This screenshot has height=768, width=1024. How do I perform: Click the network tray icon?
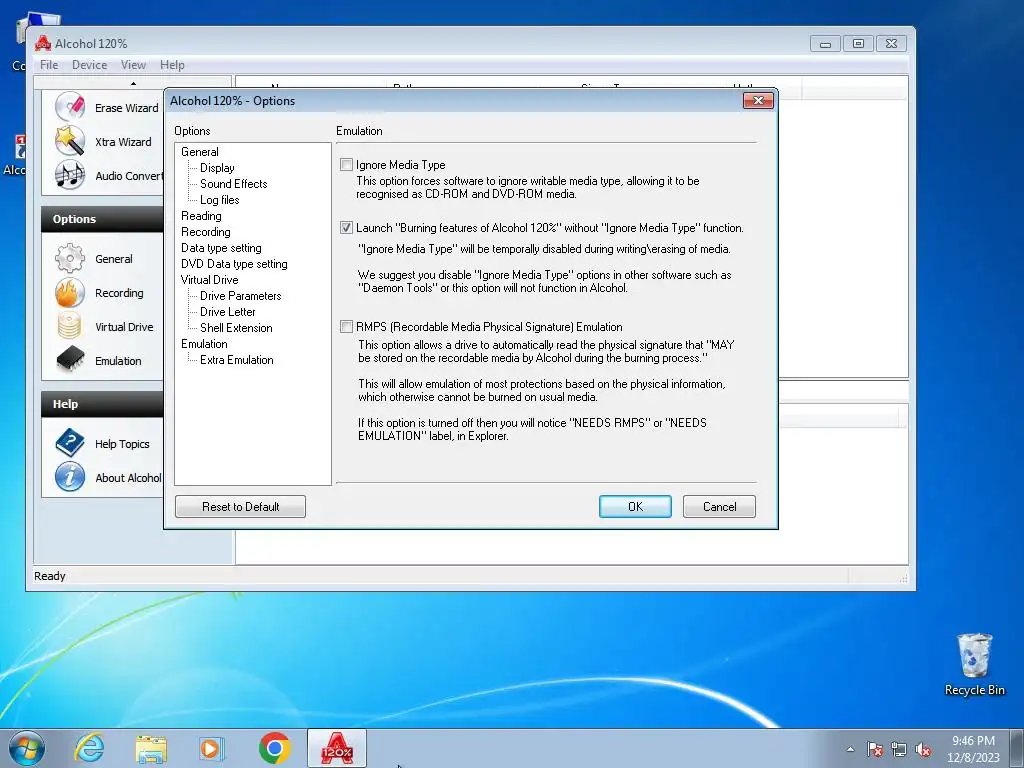pyautogui.click(x=899, y=749)
